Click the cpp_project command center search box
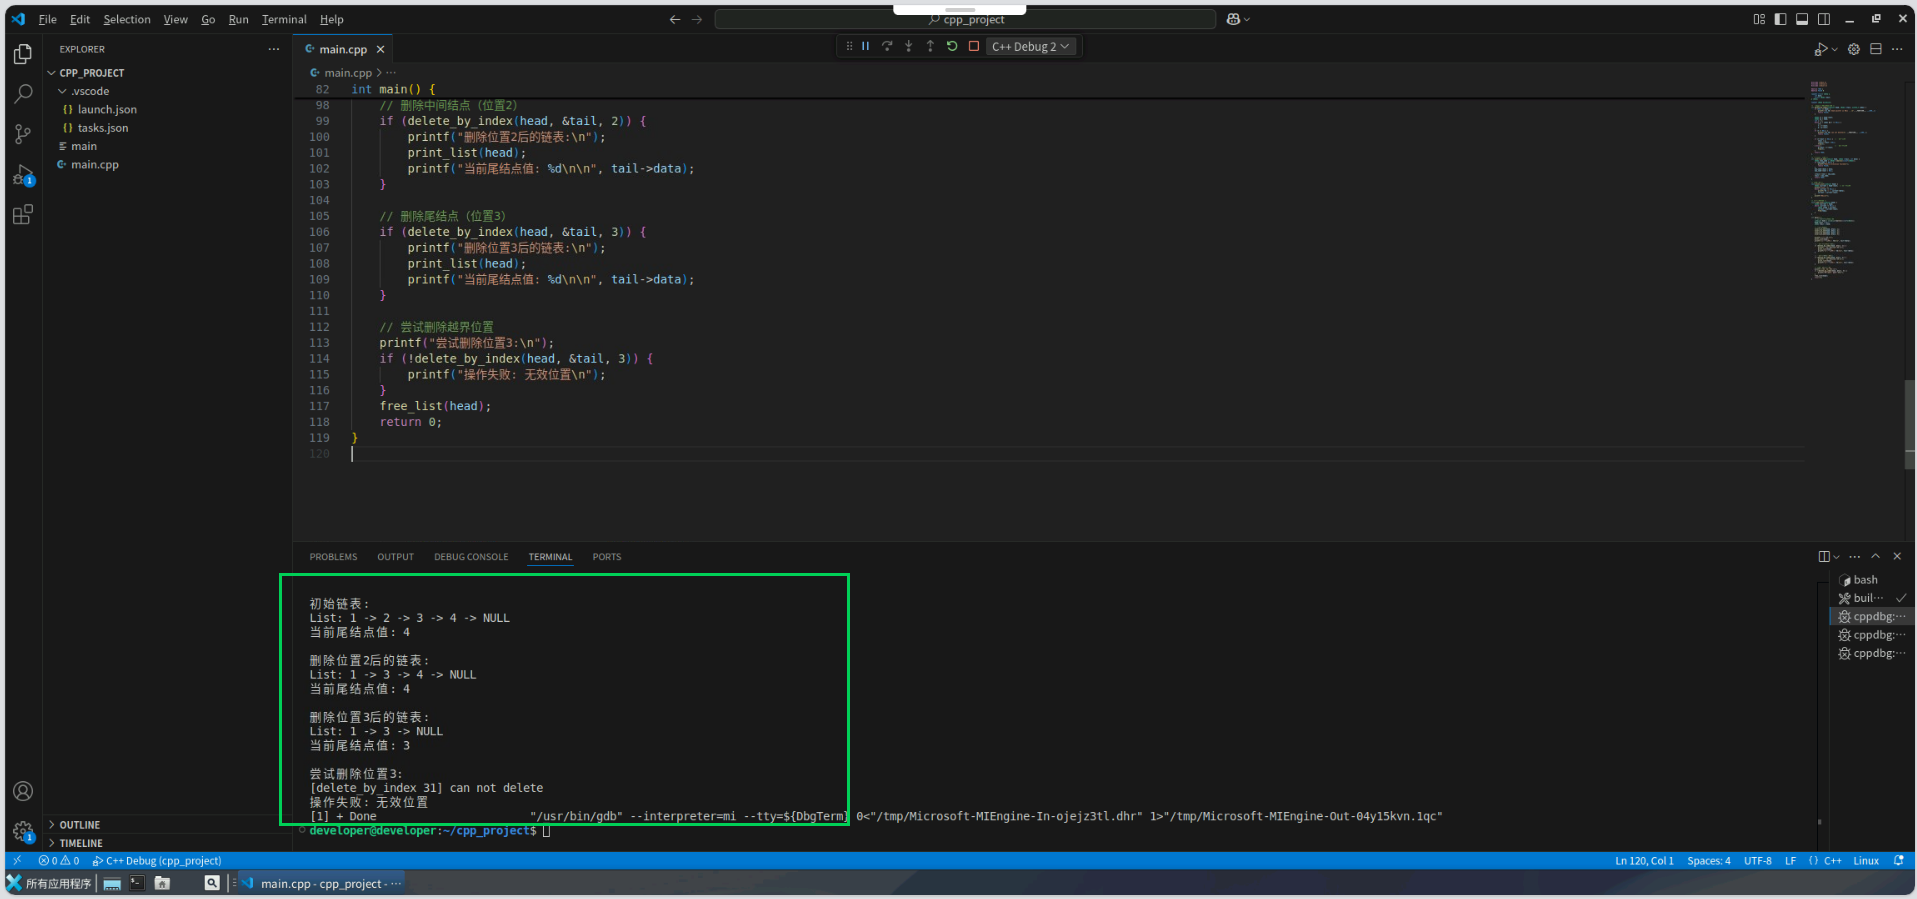 tap(965, 19)
